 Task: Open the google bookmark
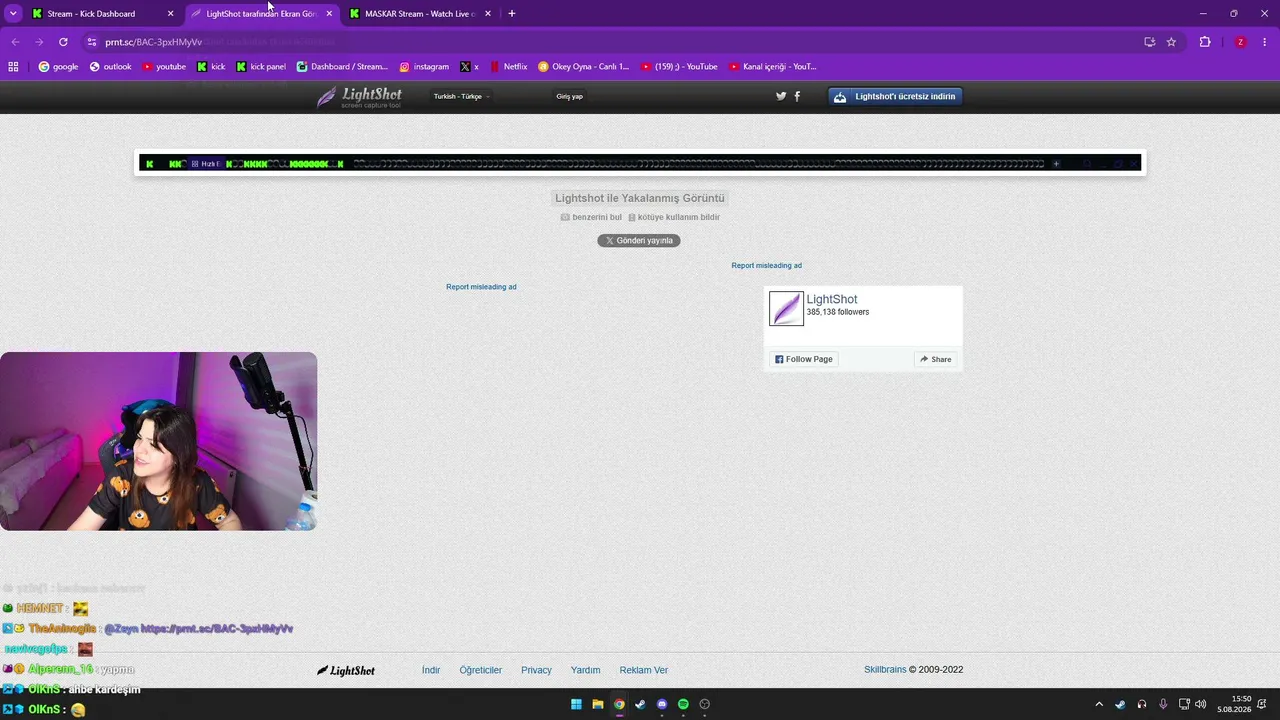(58, 67)
